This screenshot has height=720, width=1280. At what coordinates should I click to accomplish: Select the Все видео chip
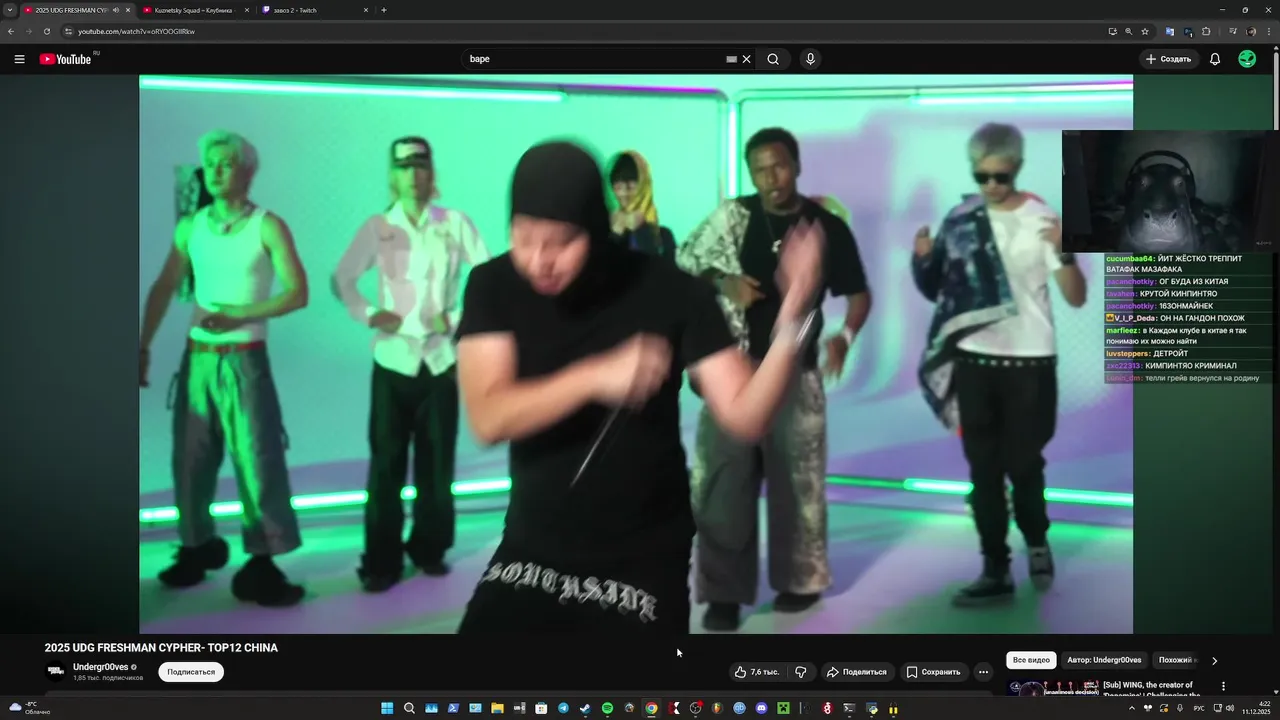[x=1031, y=660]
